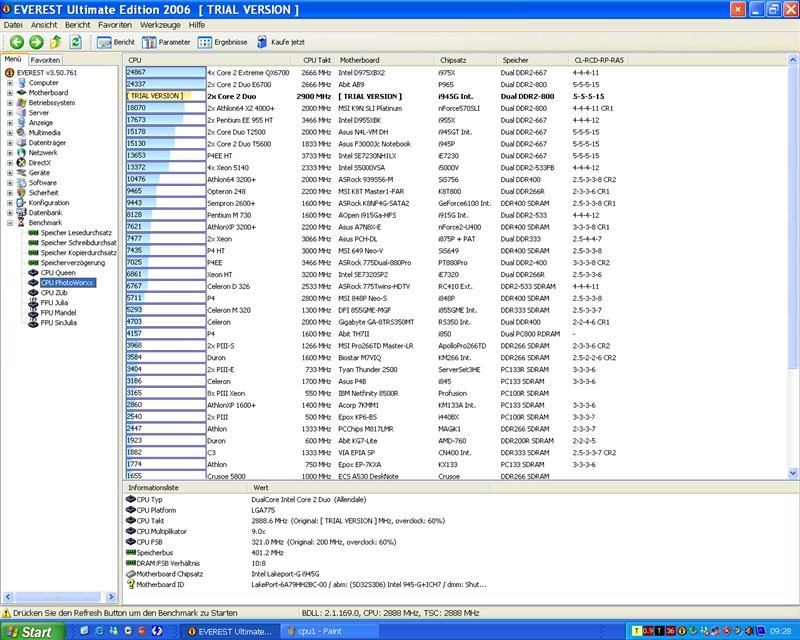Click the Chipsatz column header

[x=465, y=60]
